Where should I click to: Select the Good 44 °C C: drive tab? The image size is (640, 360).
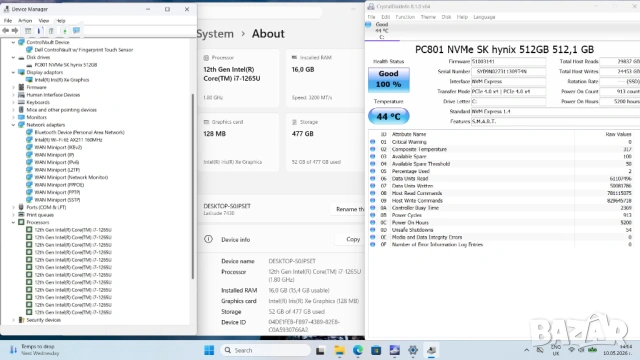click(382, 31)
